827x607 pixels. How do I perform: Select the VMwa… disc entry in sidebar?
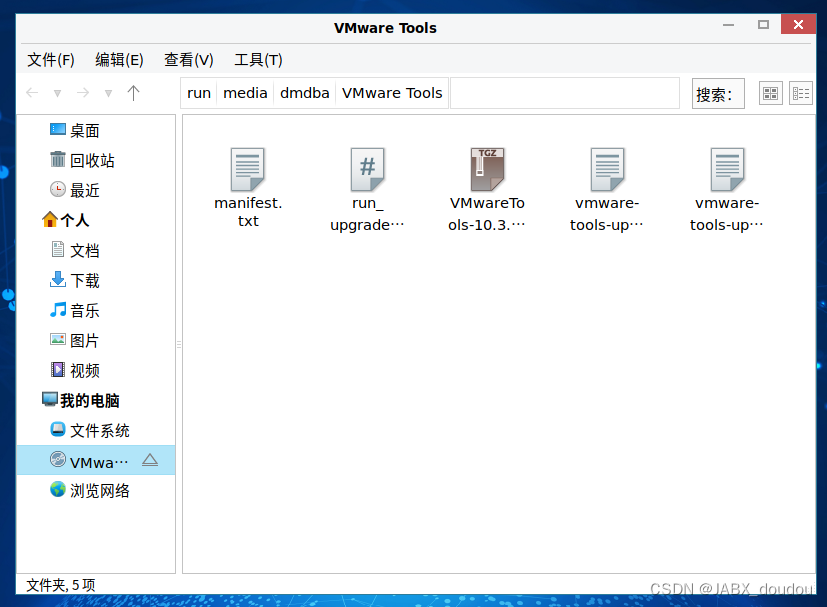tap(96, 460)
